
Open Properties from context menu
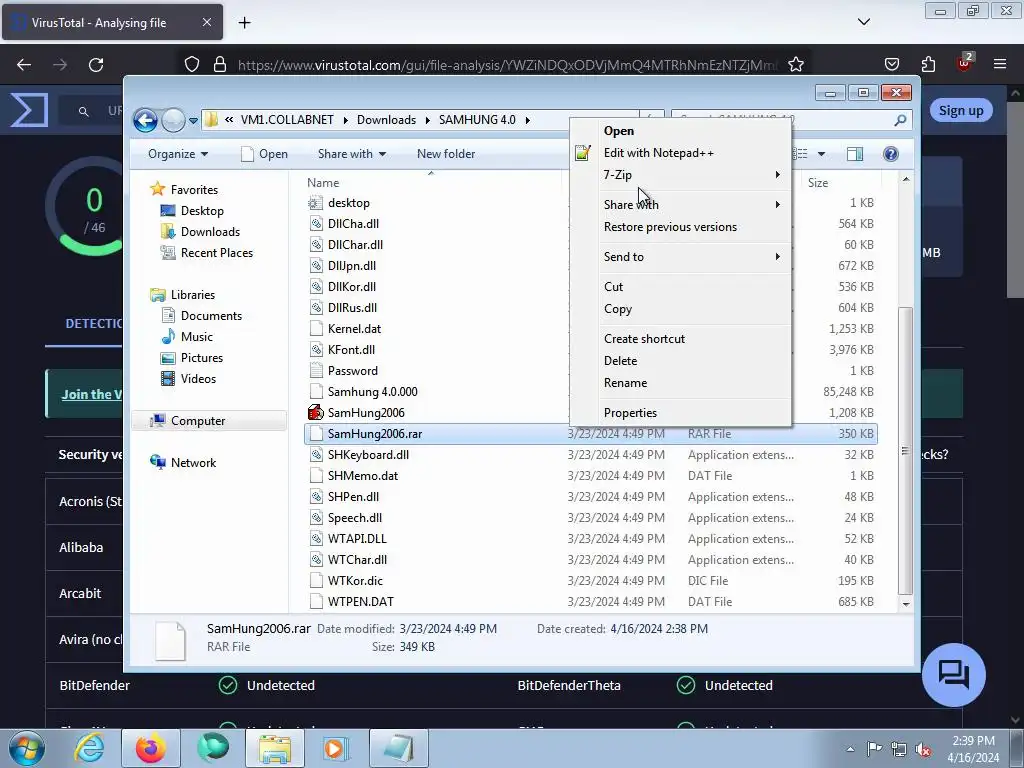[630, 413]
